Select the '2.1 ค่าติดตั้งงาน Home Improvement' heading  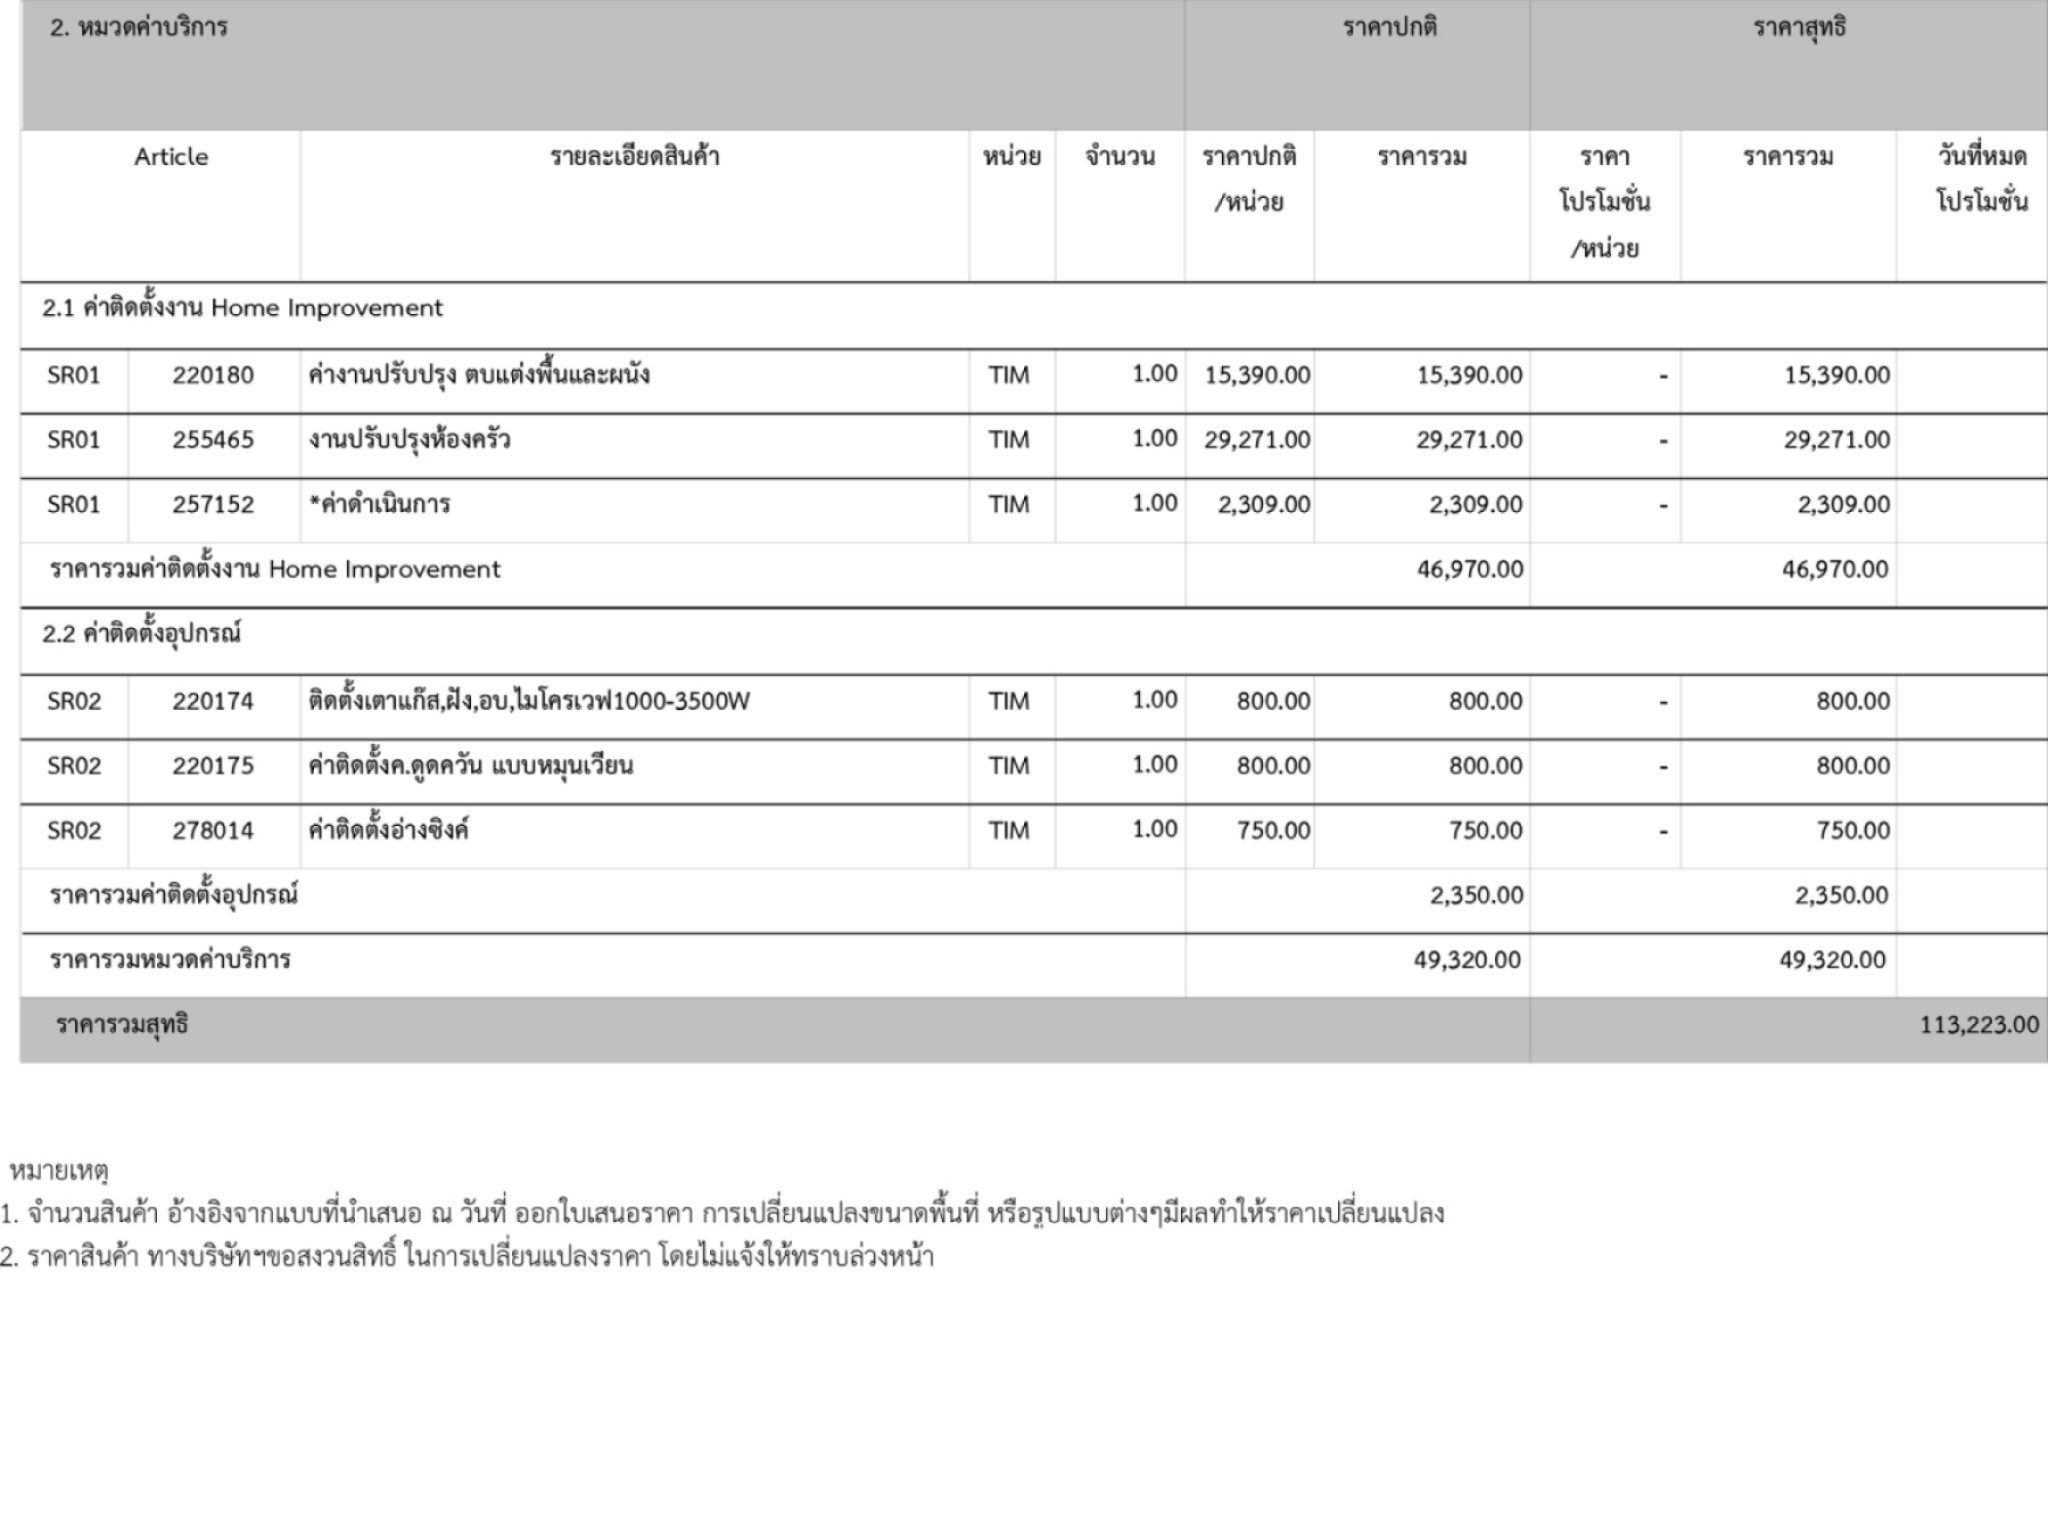(x=242, y=308)
